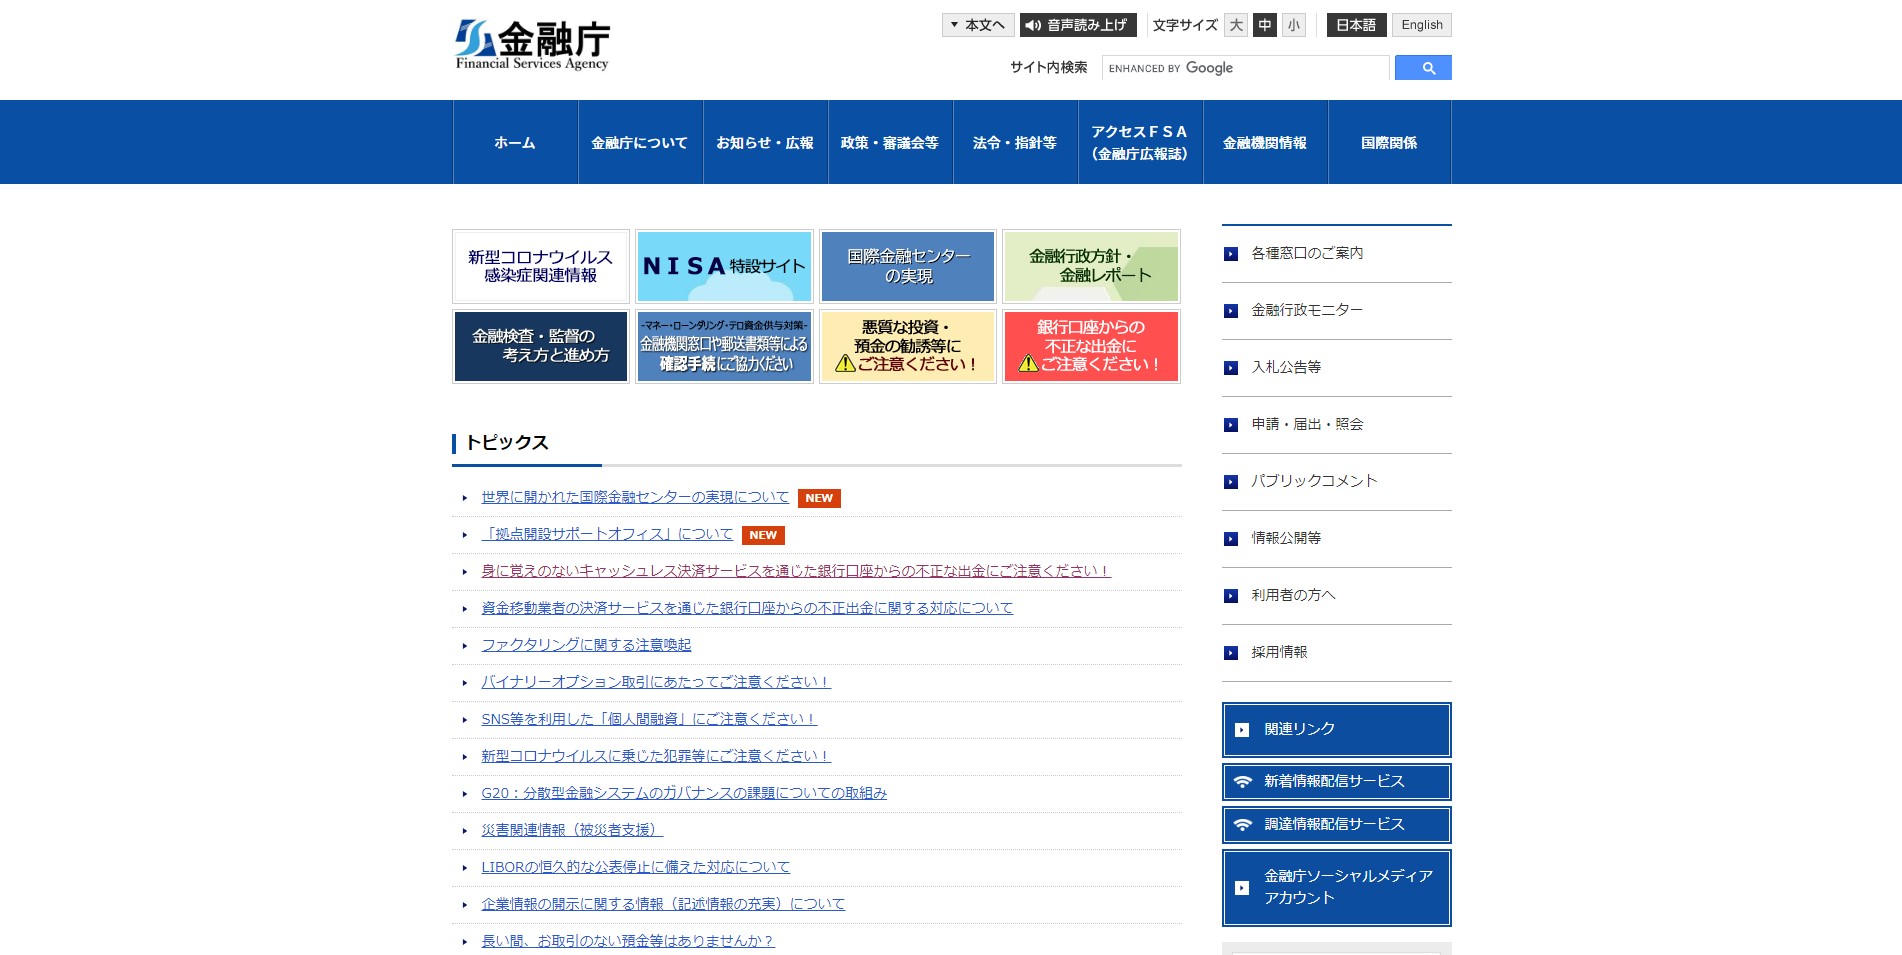Viewport: 1902px width, 955px height.
Task: Open the 金融庁について navigation menu
Action: pyautogui.click(x=640, y=143)
